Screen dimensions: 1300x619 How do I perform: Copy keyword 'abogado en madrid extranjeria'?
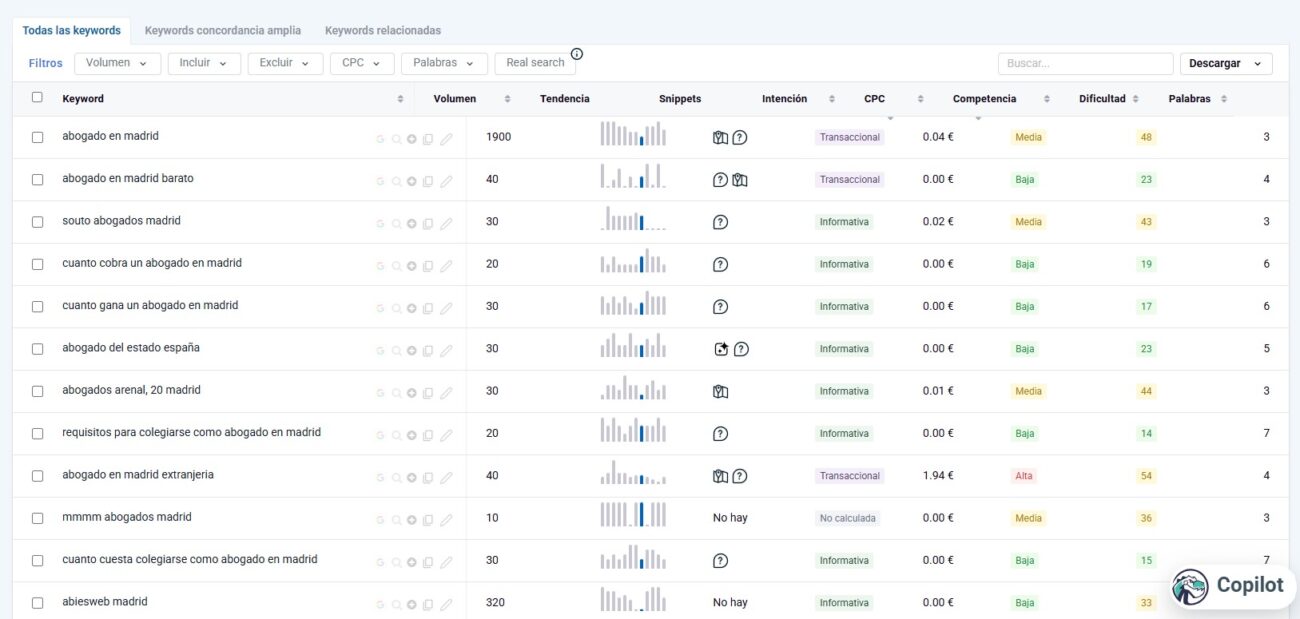pos(428,478)
